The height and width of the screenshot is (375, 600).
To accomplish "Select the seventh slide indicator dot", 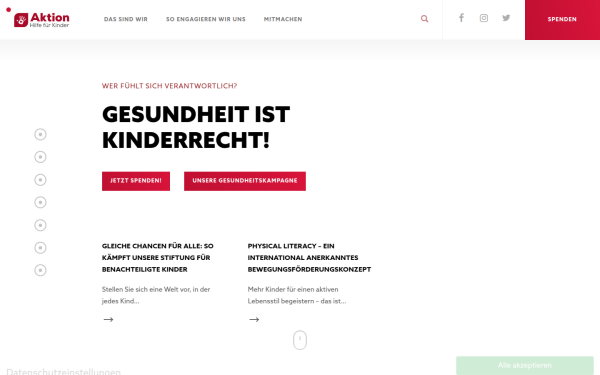I will click(x=40, y=270).
